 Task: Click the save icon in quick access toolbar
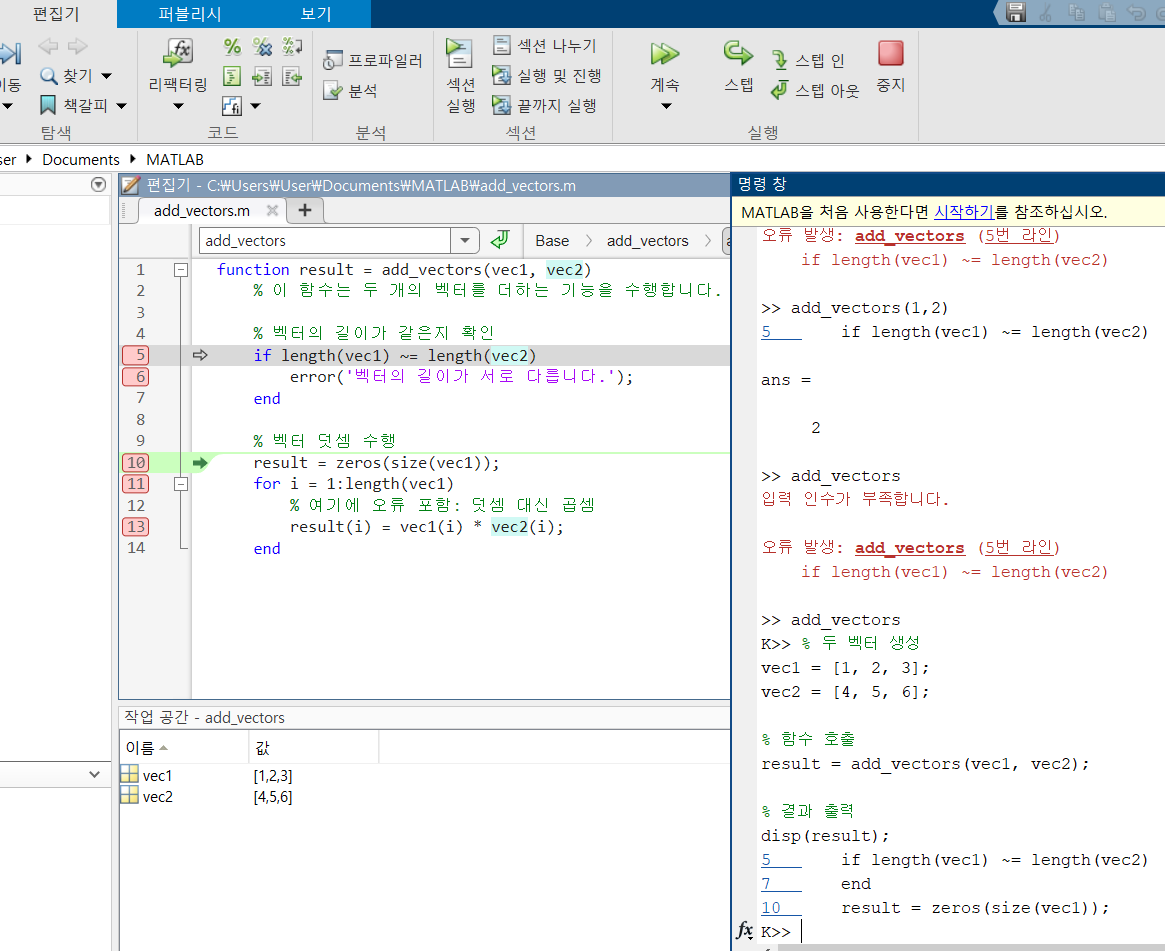click(x=1016, y=12)
